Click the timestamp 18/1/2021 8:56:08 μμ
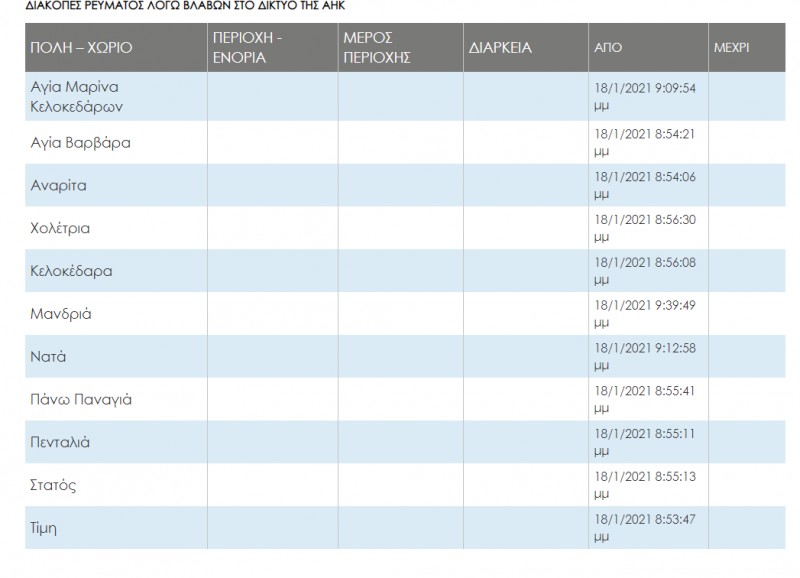The width and height of the screenshot is (800, 578). point(645,271)
